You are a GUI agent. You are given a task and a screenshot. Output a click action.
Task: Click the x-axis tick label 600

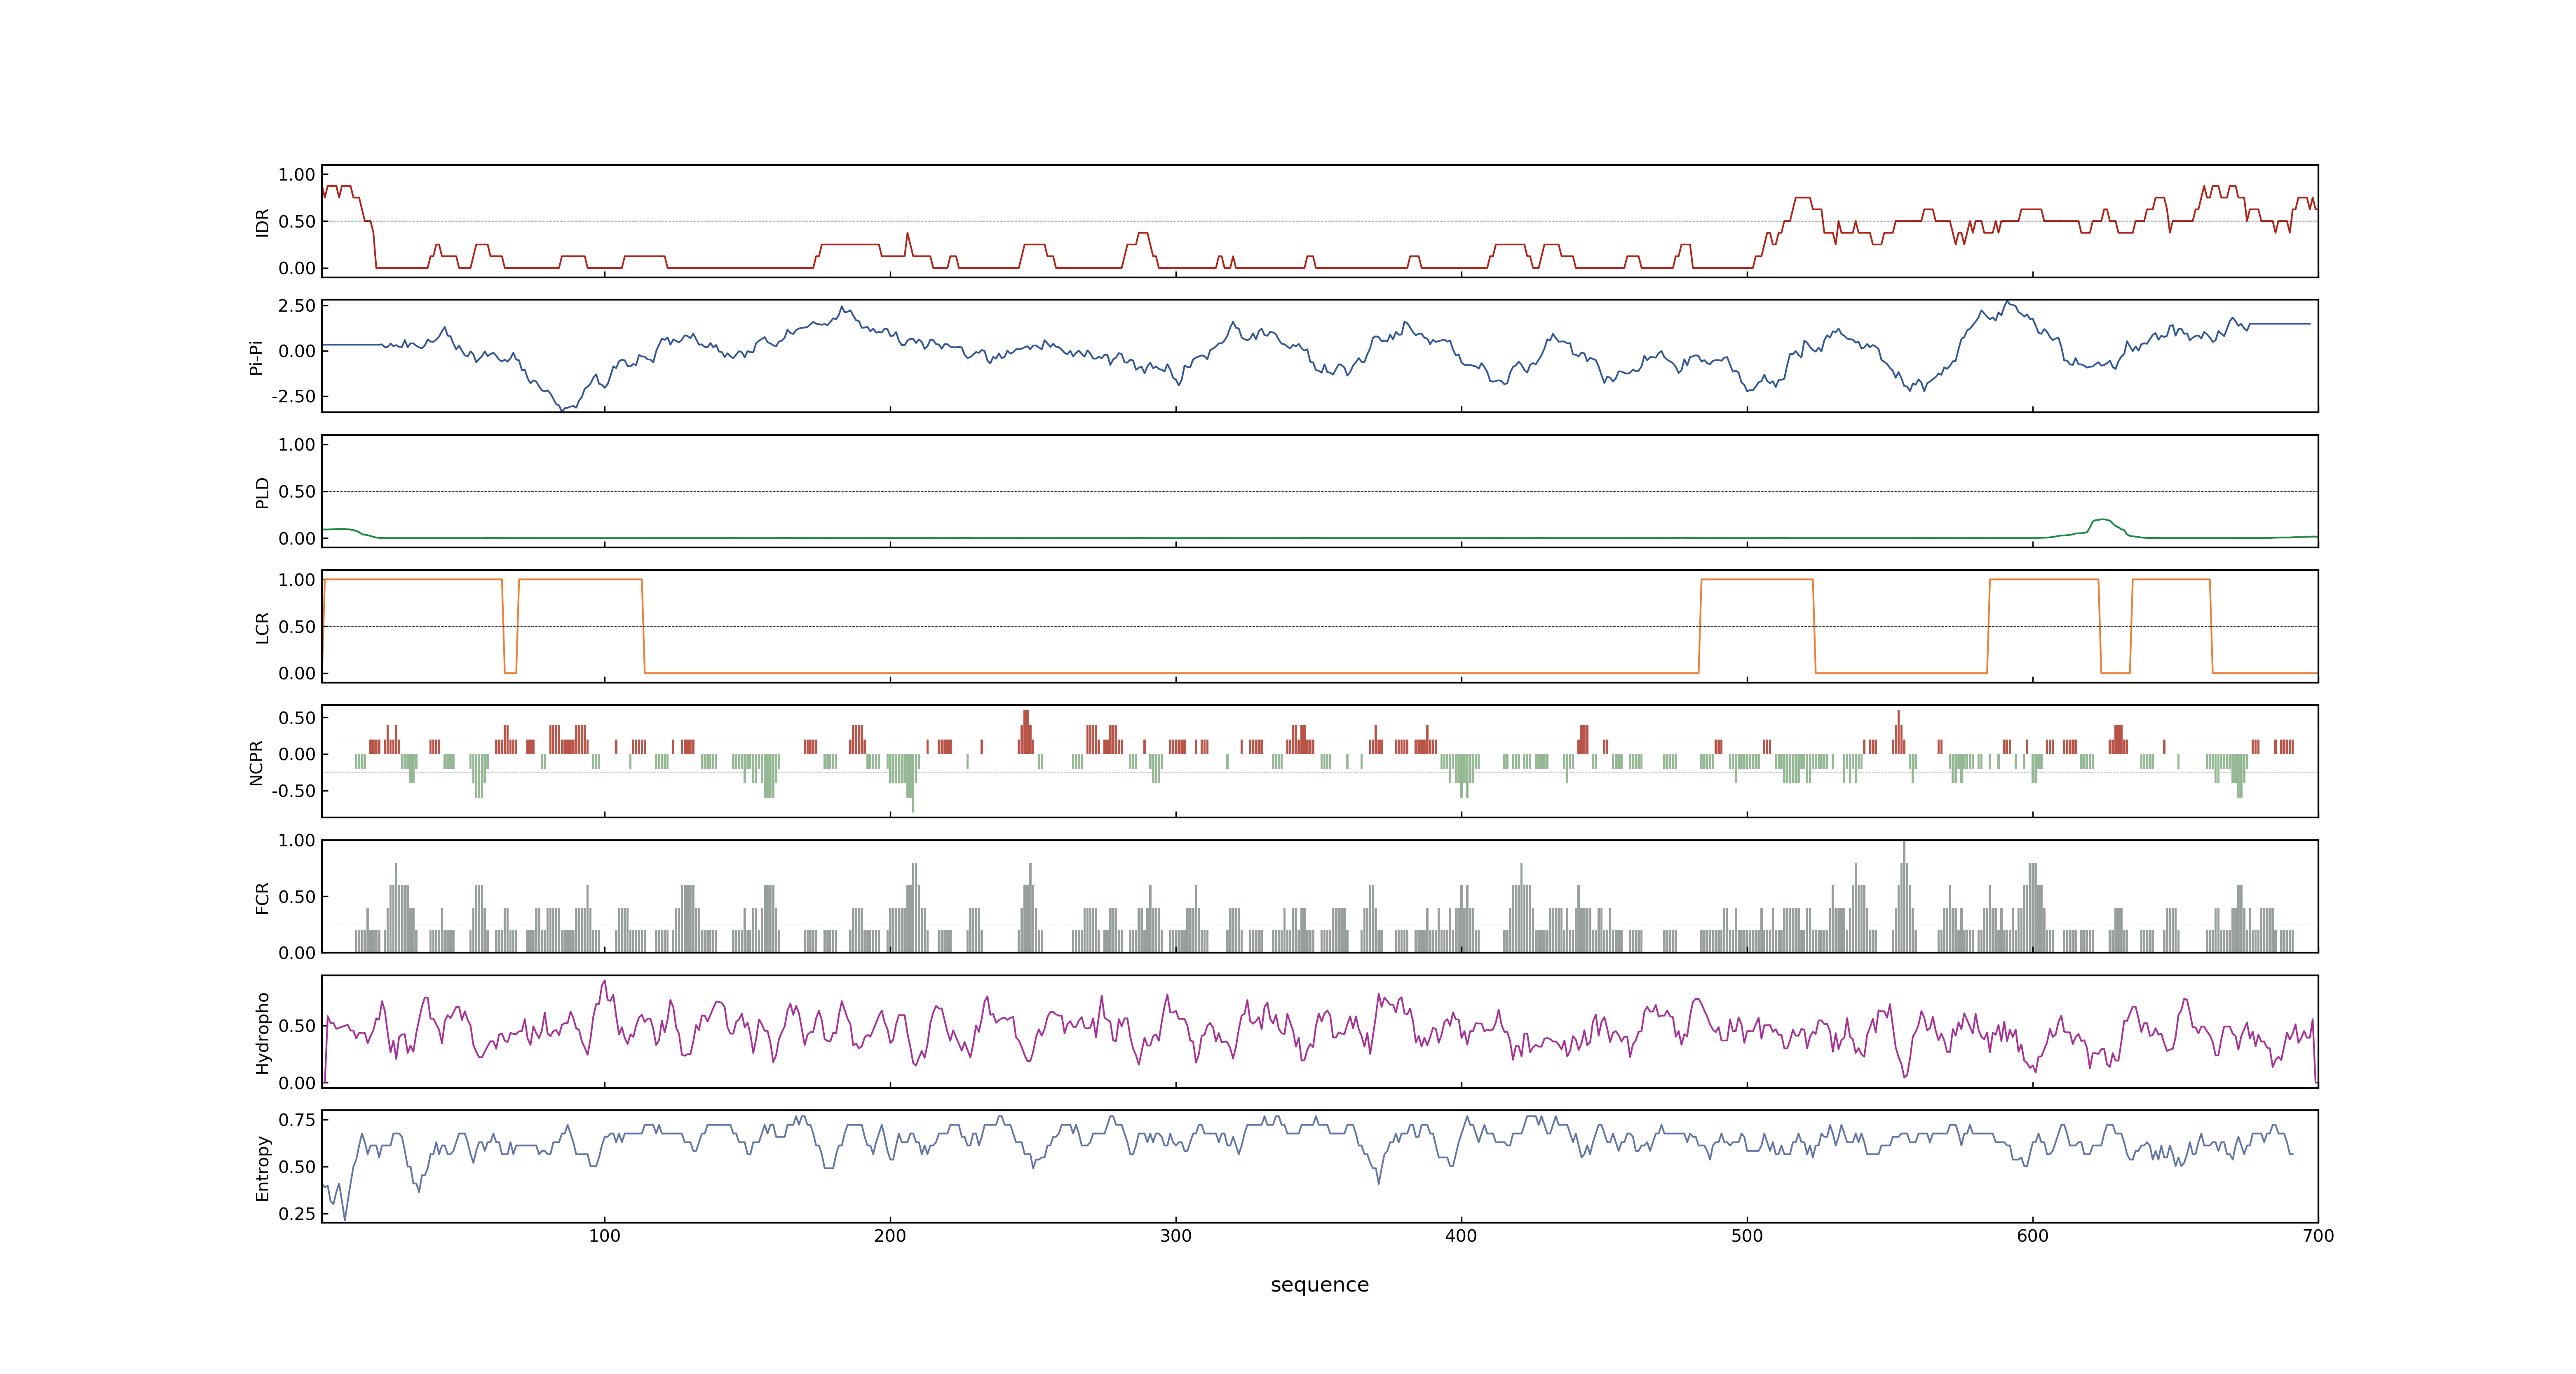pyautogui.click(x=2033, y=1236)
